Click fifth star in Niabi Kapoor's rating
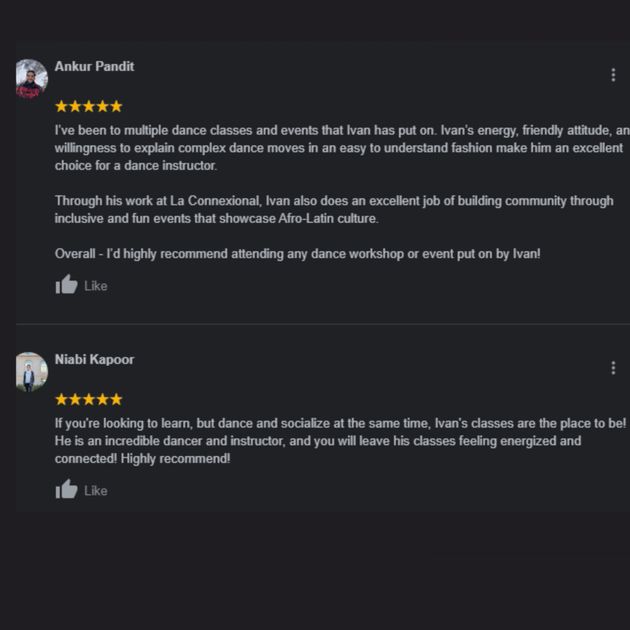The height and width of the screenshot is (630, 630). click(116, 399)
